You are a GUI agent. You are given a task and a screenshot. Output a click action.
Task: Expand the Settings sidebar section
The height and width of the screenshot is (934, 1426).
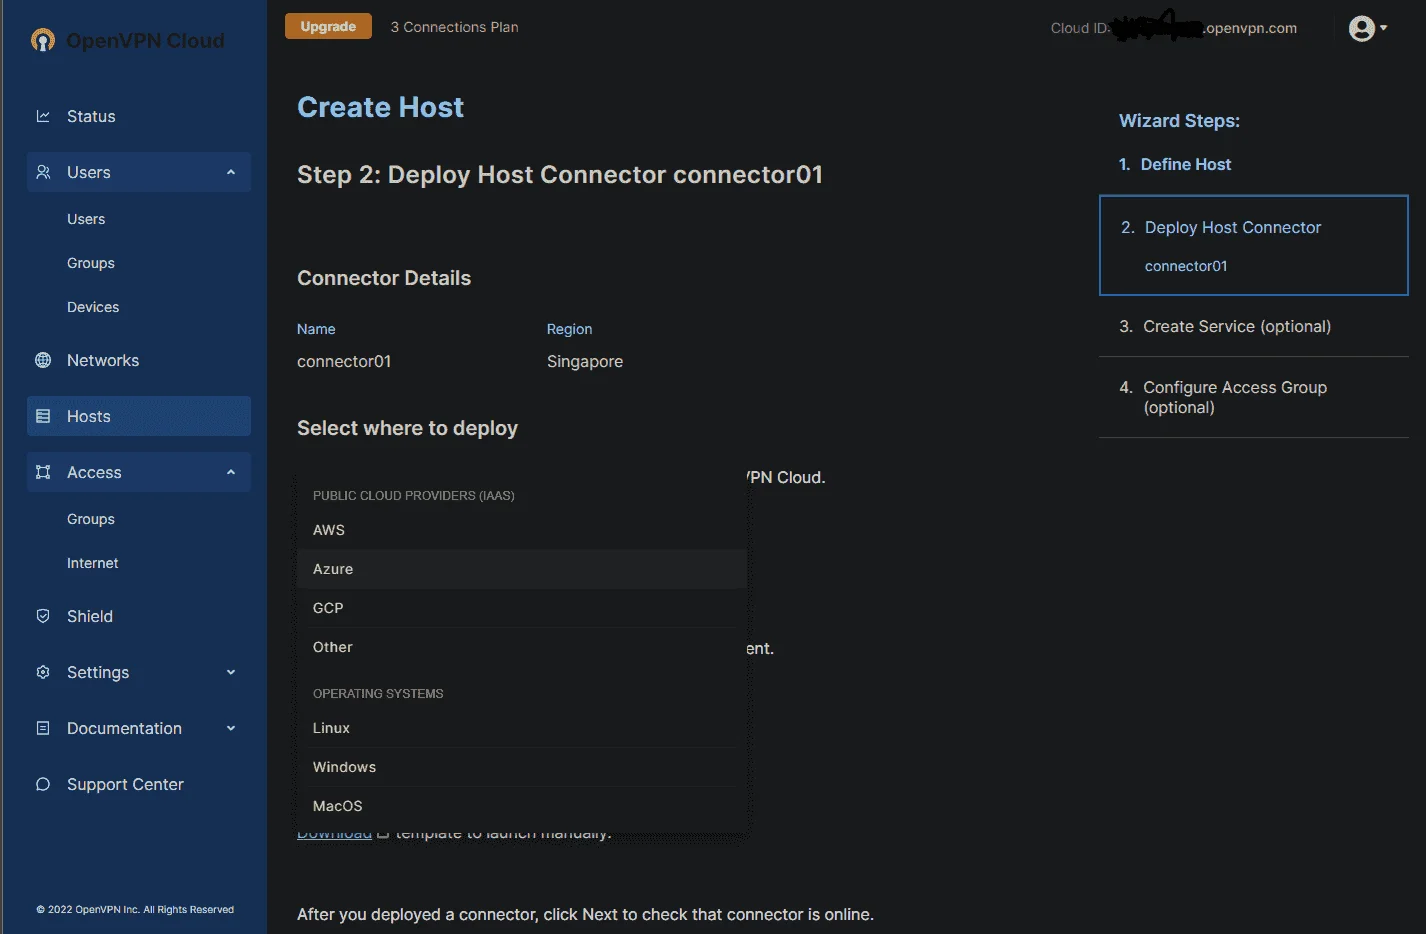(231, 672)
